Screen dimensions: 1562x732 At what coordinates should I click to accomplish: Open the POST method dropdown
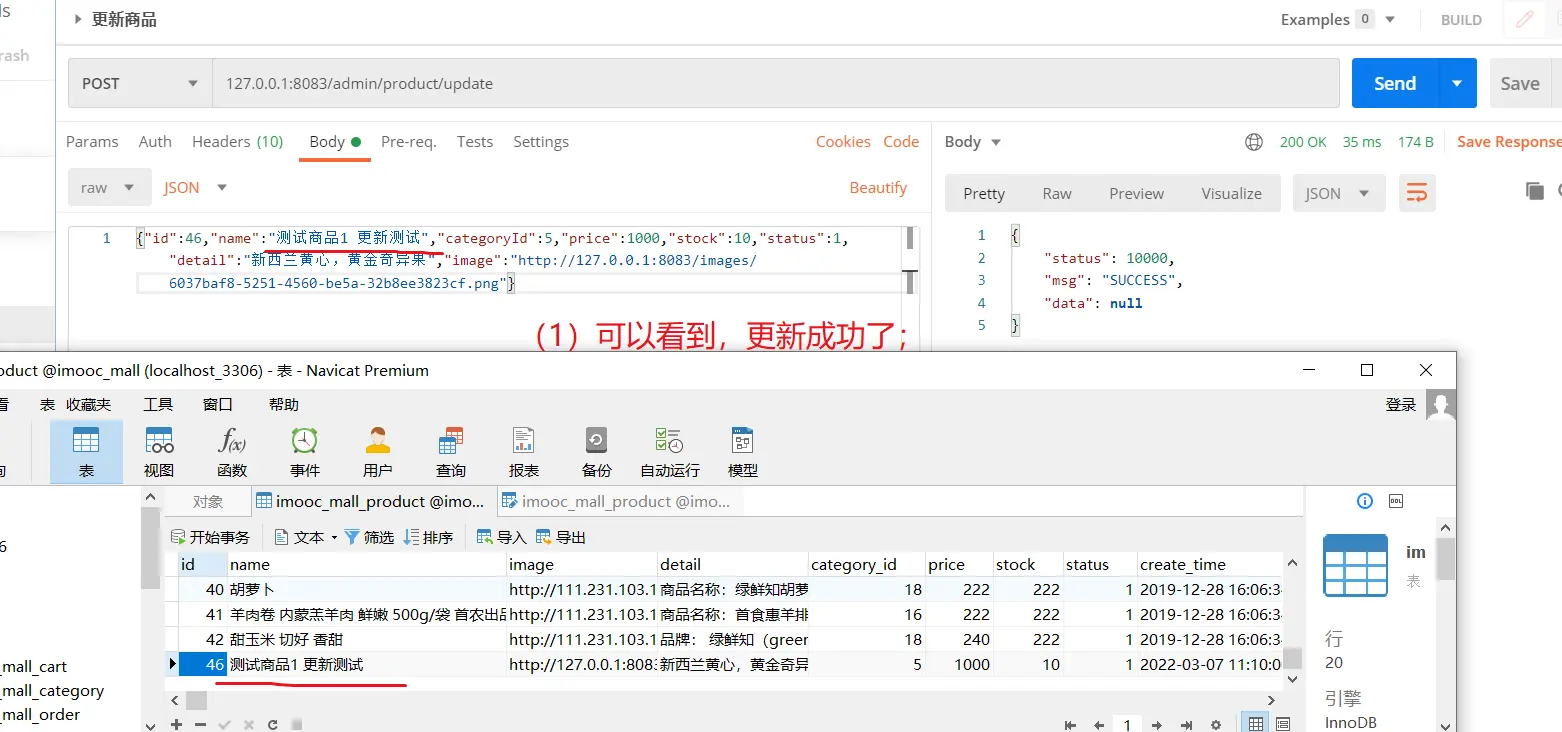pos(140,84)
